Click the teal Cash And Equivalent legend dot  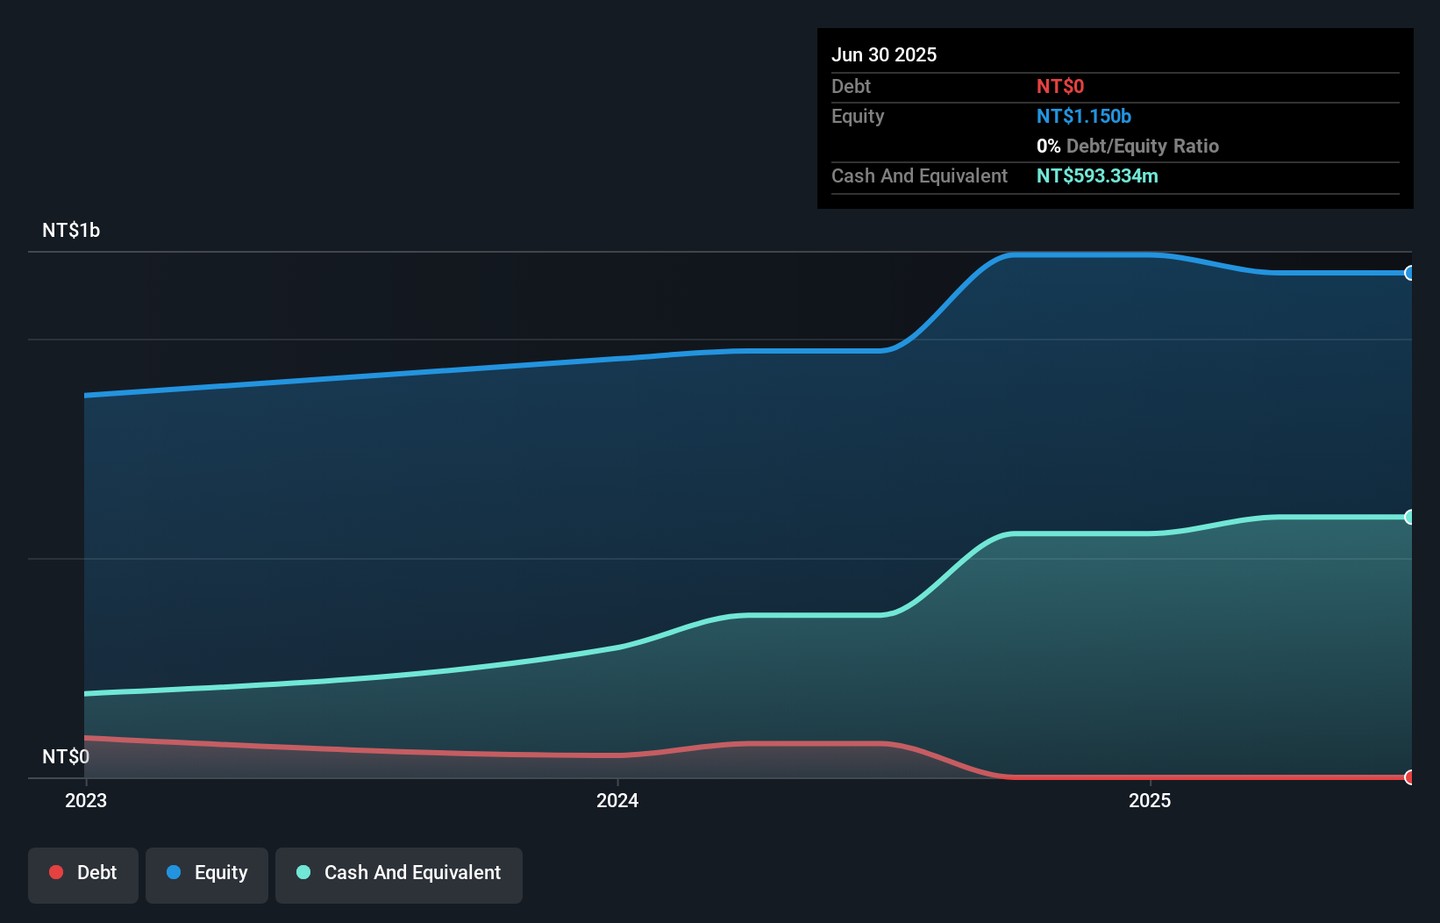(303, 873)
